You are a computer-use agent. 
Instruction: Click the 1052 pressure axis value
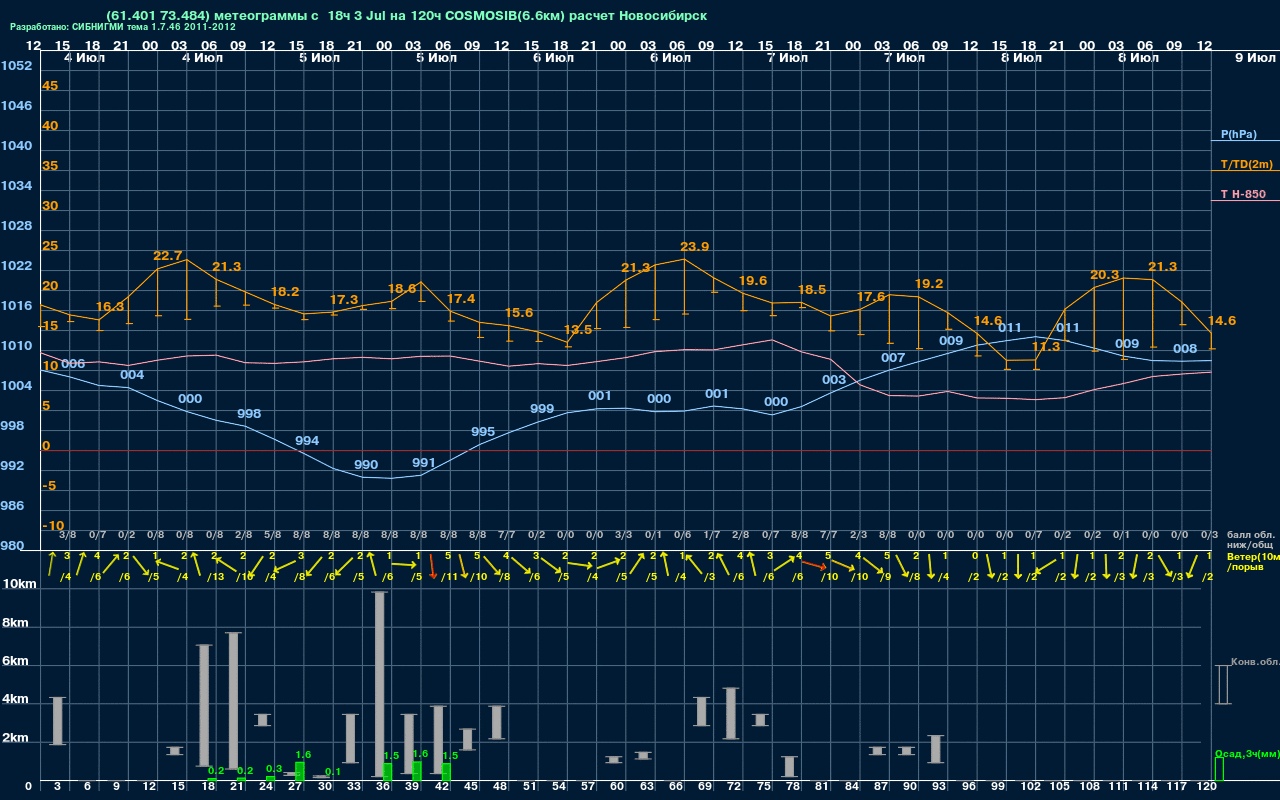pos(16,66)
